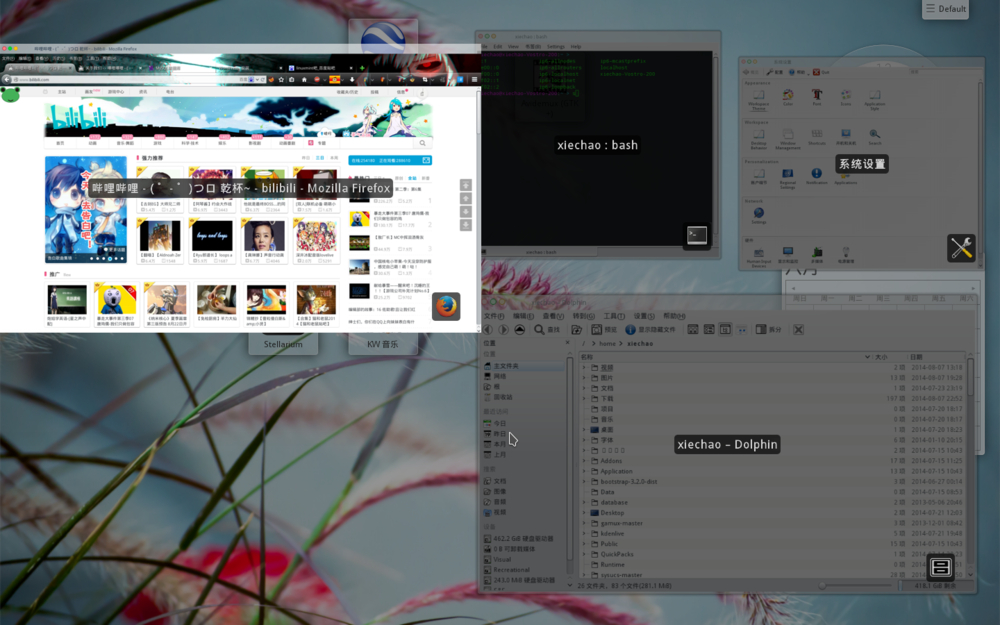Go forward in Dolphin with the forward arrow
This screenshot has height=625, width=1000.
tap(503, 330)
